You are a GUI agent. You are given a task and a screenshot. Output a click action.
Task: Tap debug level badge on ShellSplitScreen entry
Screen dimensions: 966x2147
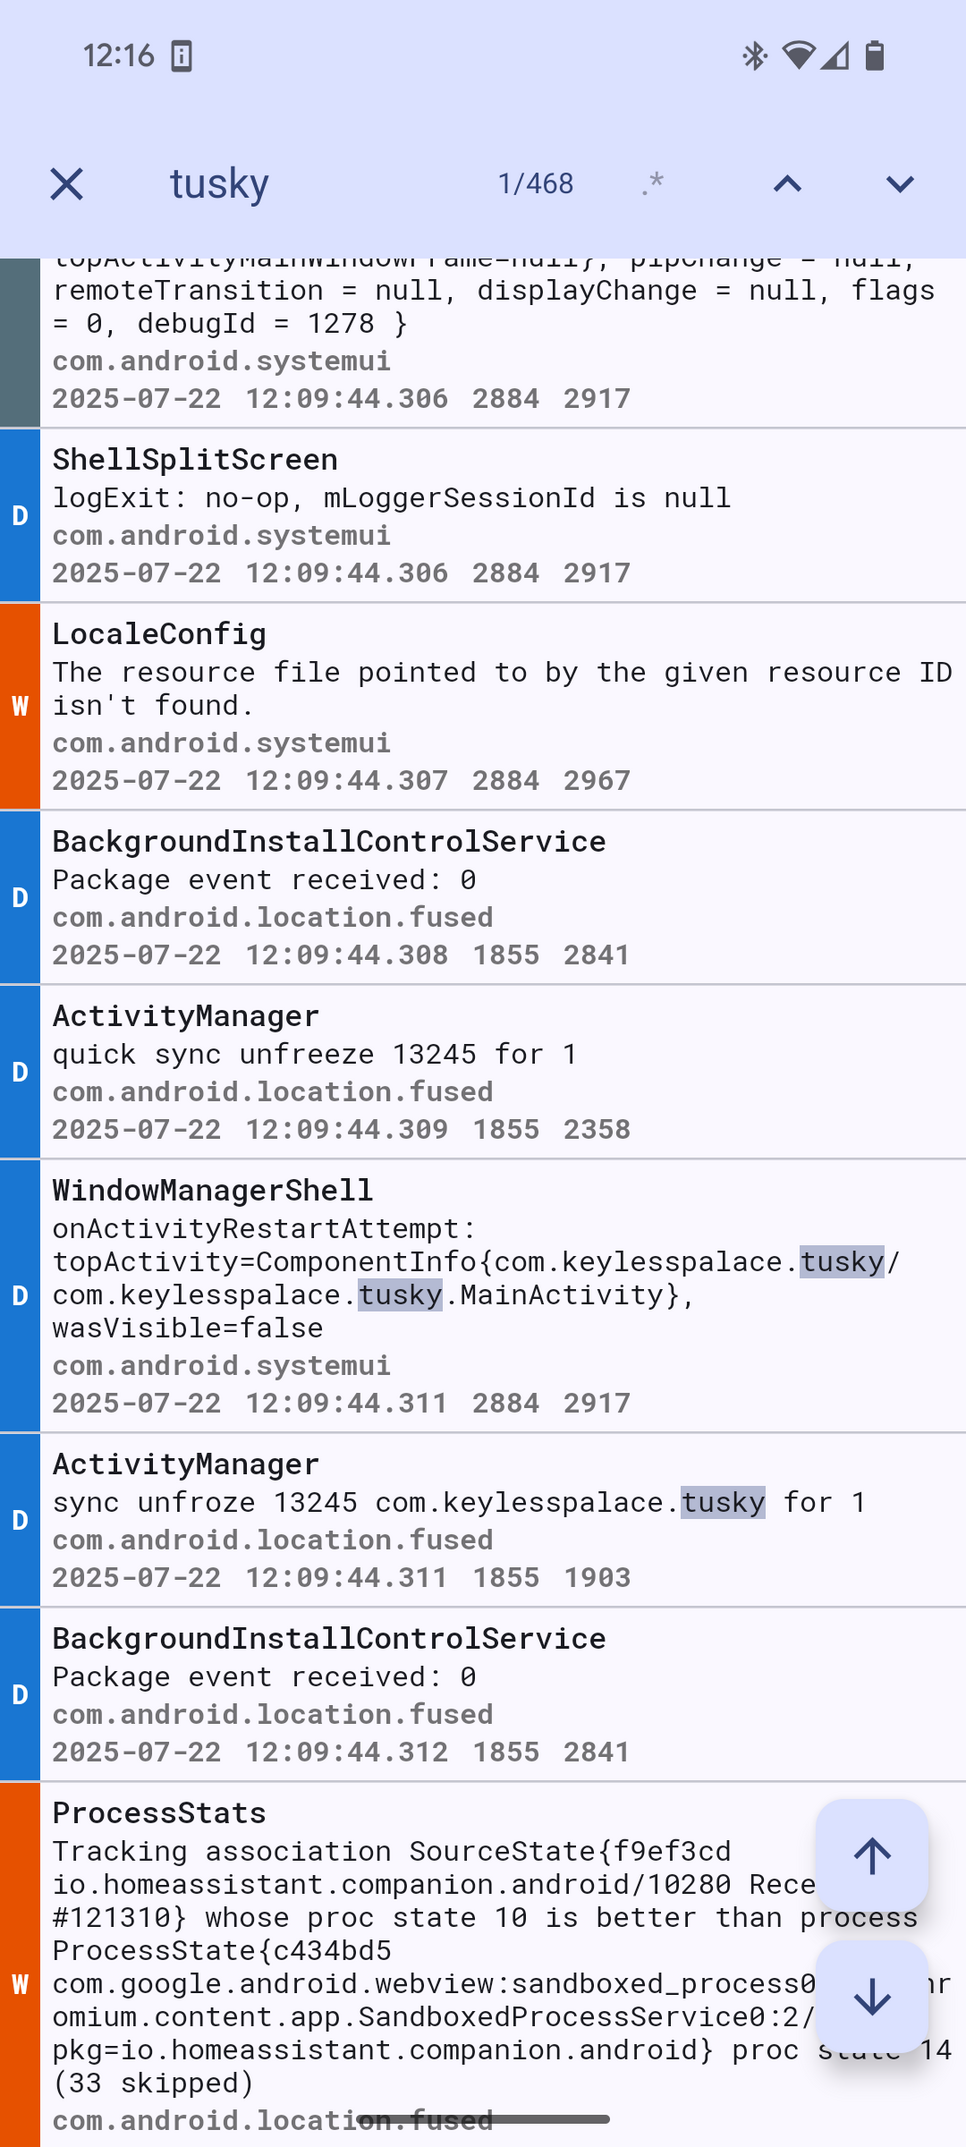coord(20,516)
